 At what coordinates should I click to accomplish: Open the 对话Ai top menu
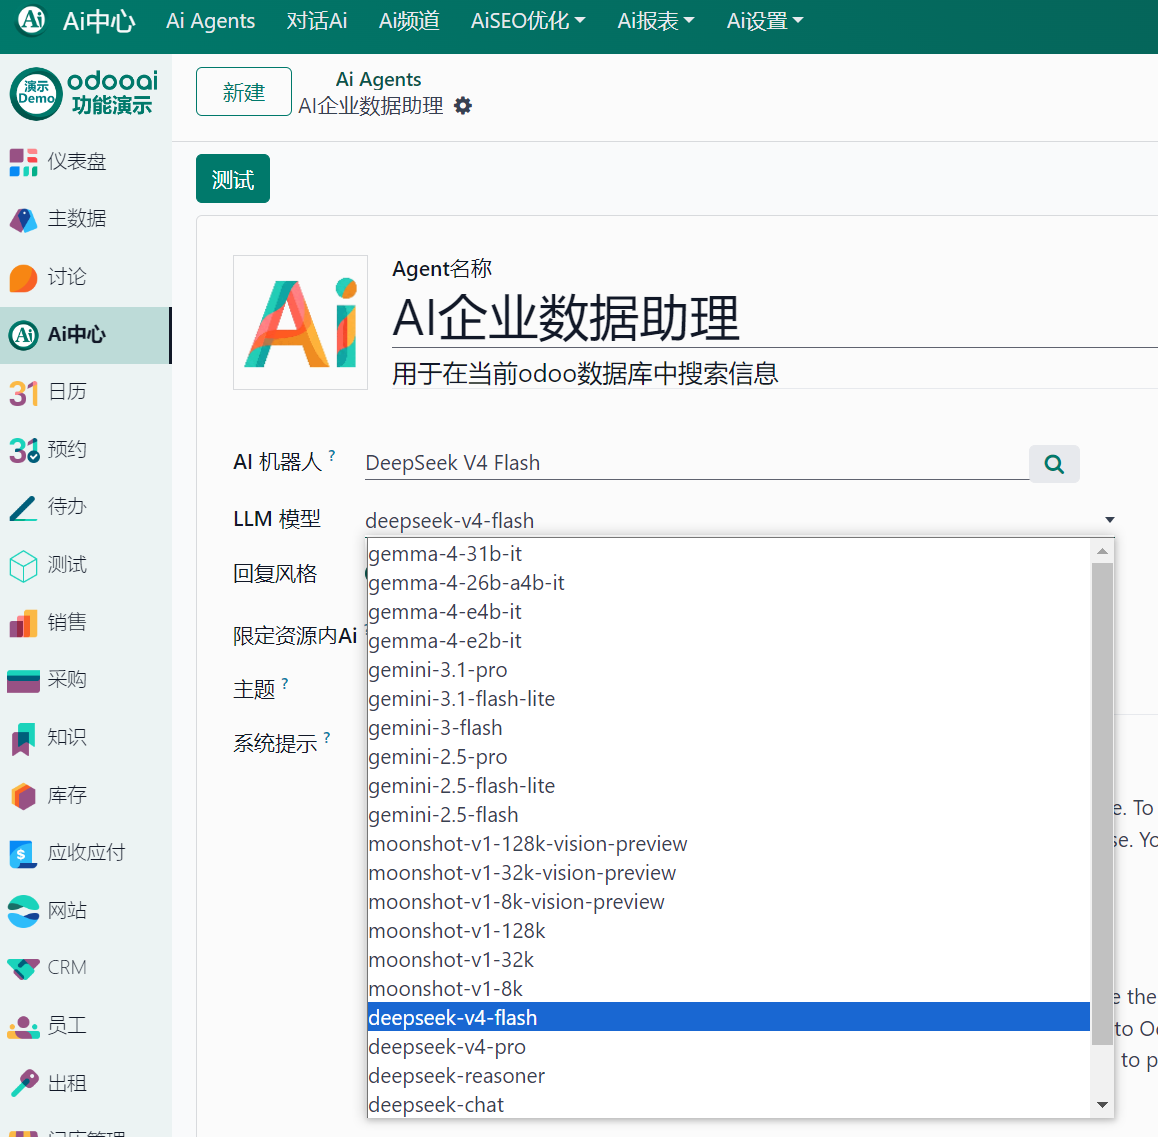click(317, 21)
